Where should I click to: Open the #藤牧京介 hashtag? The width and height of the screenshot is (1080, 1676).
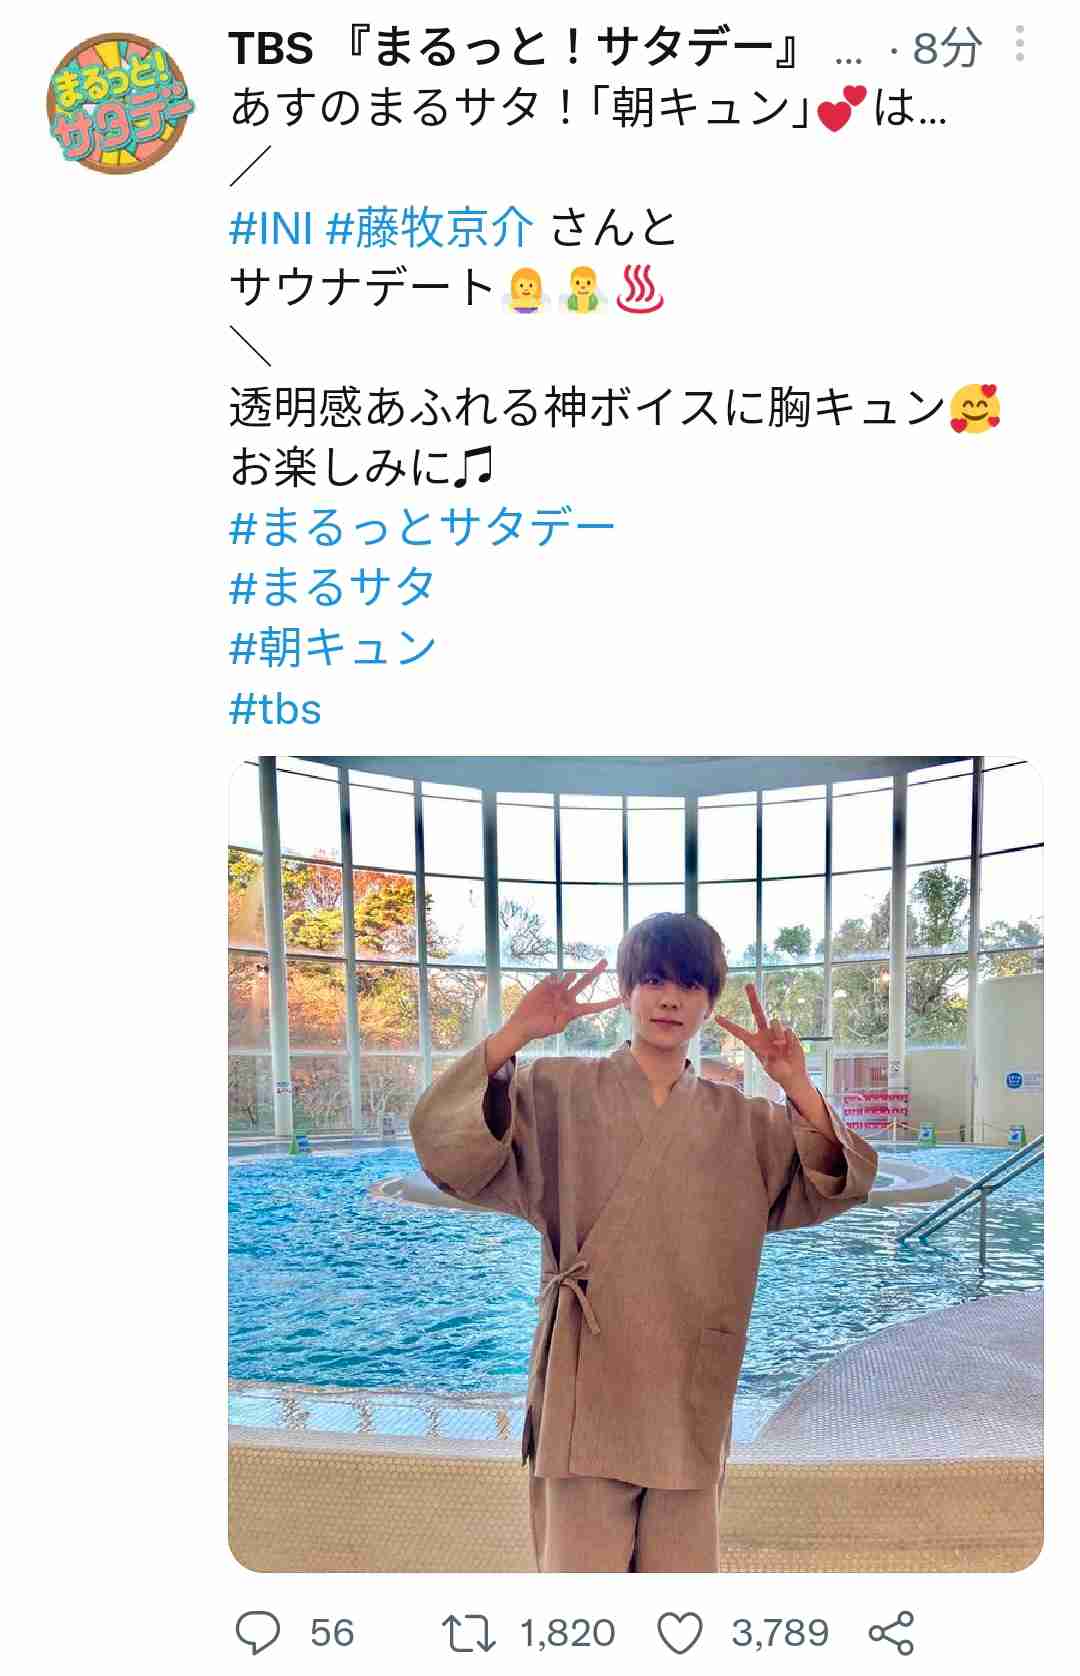coord(431,229)
